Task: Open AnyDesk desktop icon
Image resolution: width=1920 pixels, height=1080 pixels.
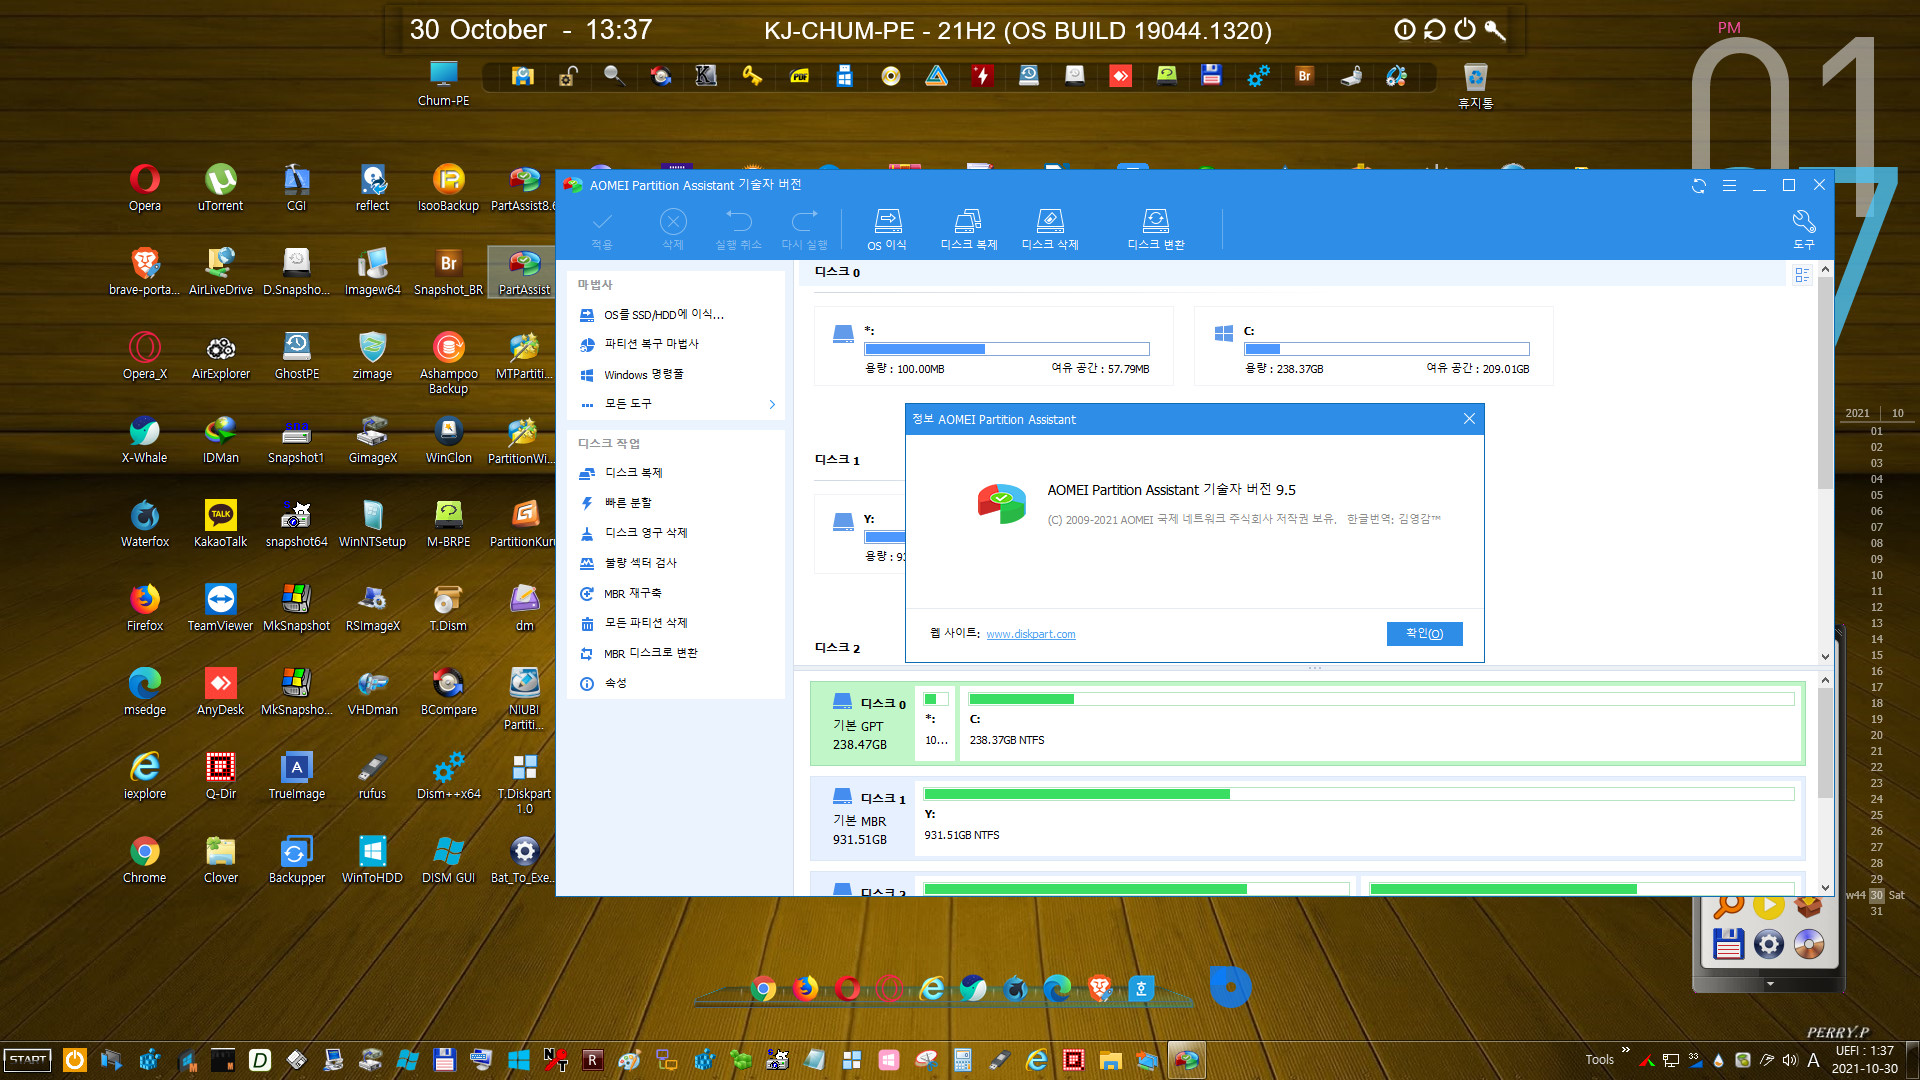Action: tap(220, 692)
